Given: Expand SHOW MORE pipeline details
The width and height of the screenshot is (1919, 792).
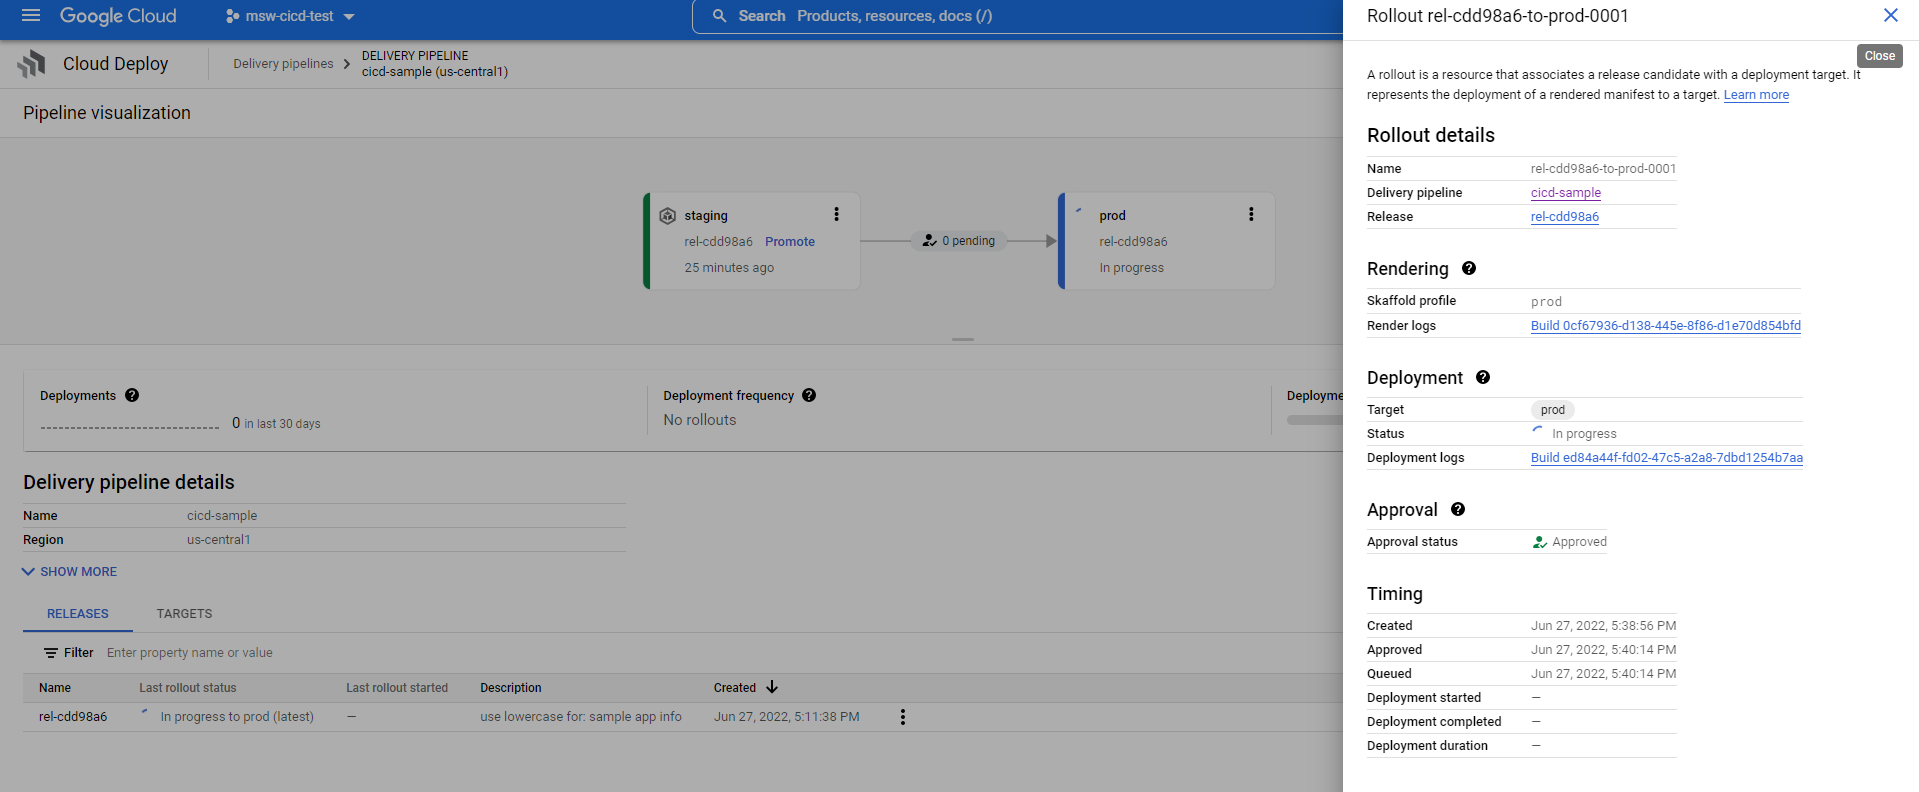Looking at the screenshot, I should 70,572.
